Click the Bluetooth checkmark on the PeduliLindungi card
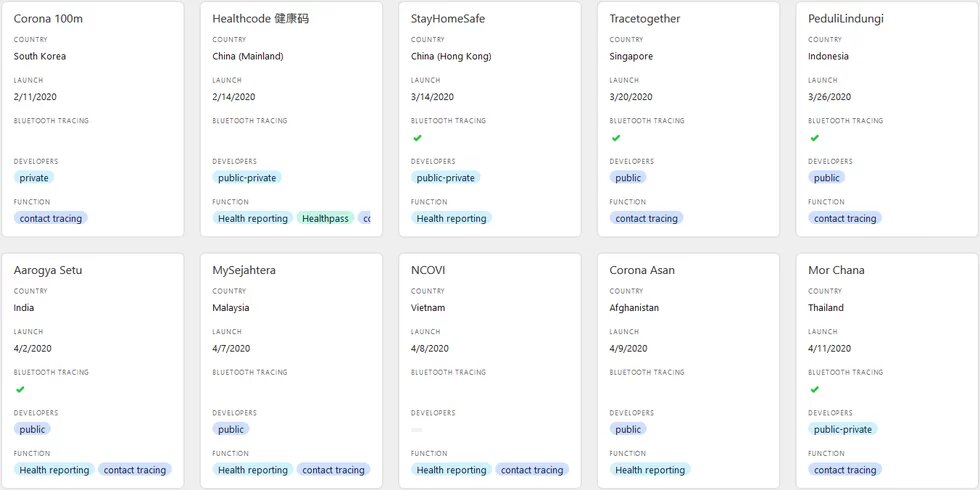Image resolution: width=980 pixels, height=490 pixels. [x=814, y=138]
